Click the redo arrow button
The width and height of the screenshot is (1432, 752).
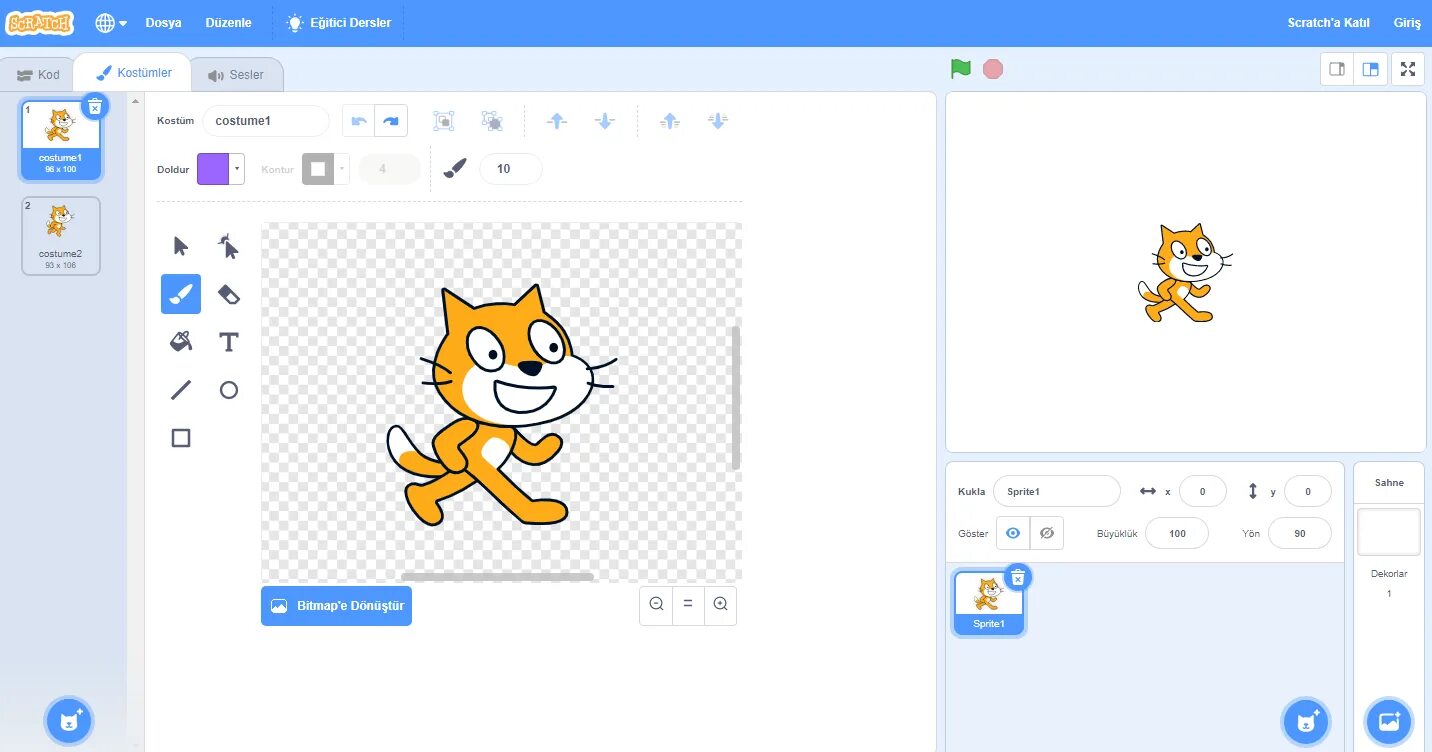point(391,121)
